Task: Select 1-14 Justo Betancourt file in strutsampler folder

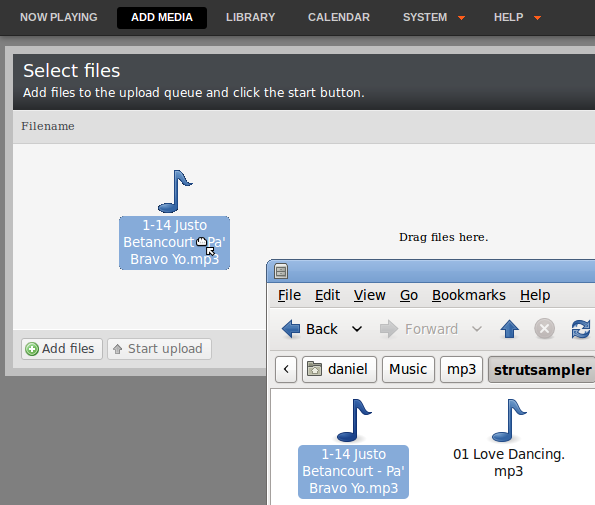Action: (353, 471)
